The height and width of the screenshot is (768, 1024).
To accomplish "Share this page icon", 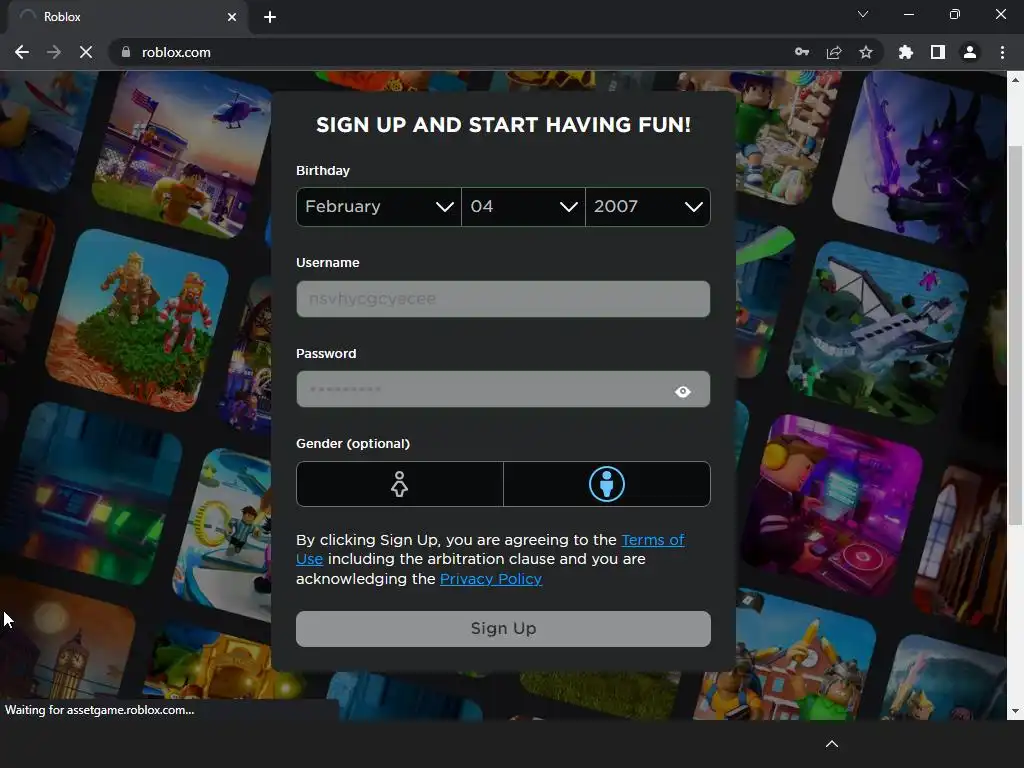I will [834, 52].
